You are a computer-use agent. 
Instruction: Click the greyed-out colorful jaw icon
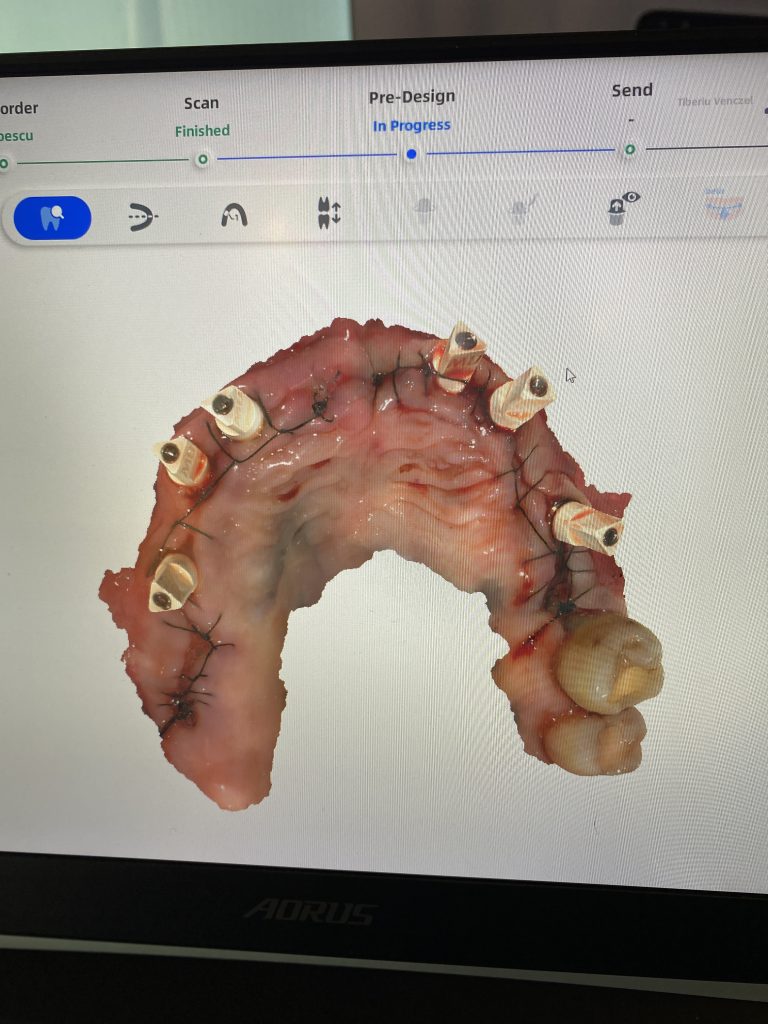pyautogui.click(x=724, y=204)
